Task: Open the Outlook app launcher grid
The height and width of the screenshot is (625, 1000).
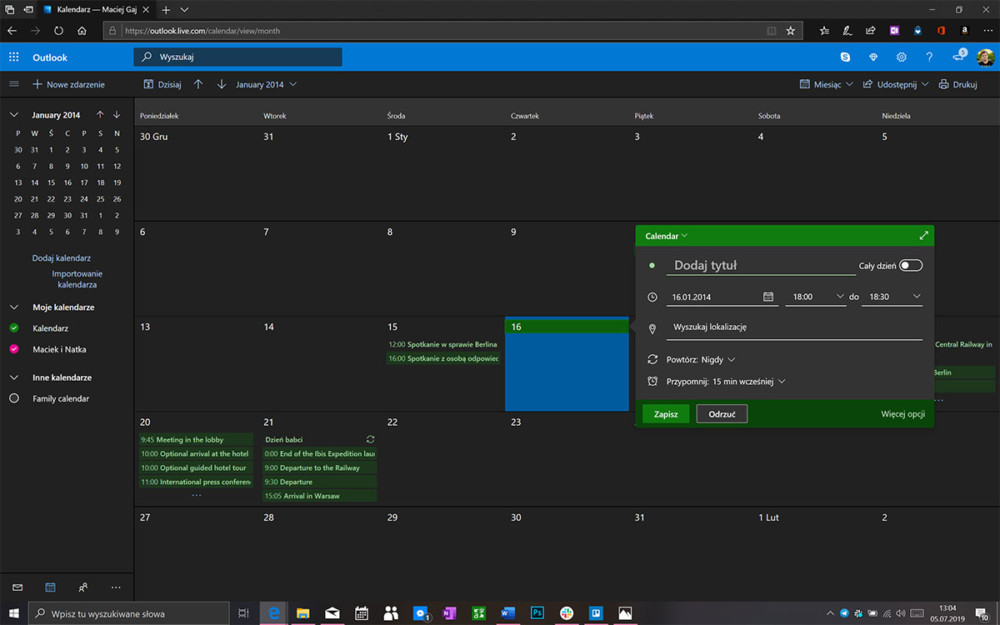Action: click(13, 57)
